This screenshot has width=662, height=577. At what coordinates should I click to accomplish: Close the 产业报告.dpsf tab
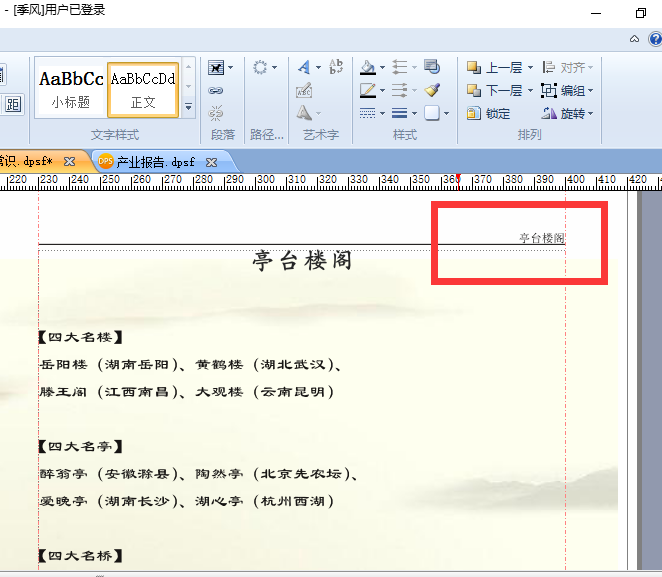click(211, 163)
